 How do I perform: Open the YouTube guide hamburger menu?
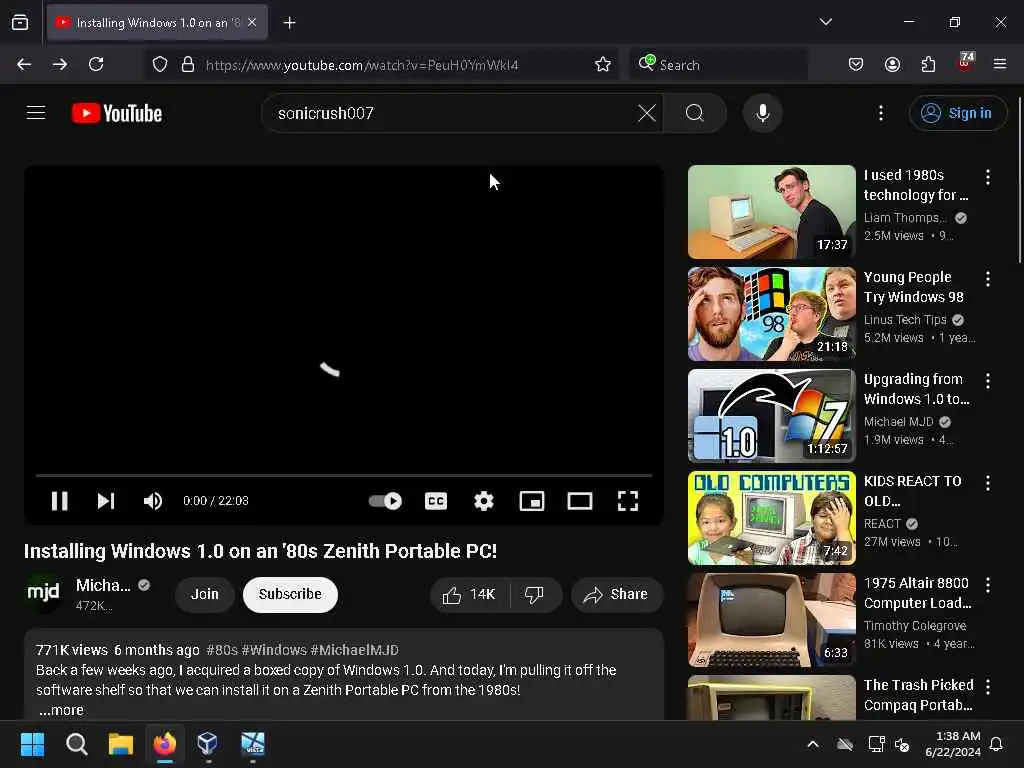[36, 113]
